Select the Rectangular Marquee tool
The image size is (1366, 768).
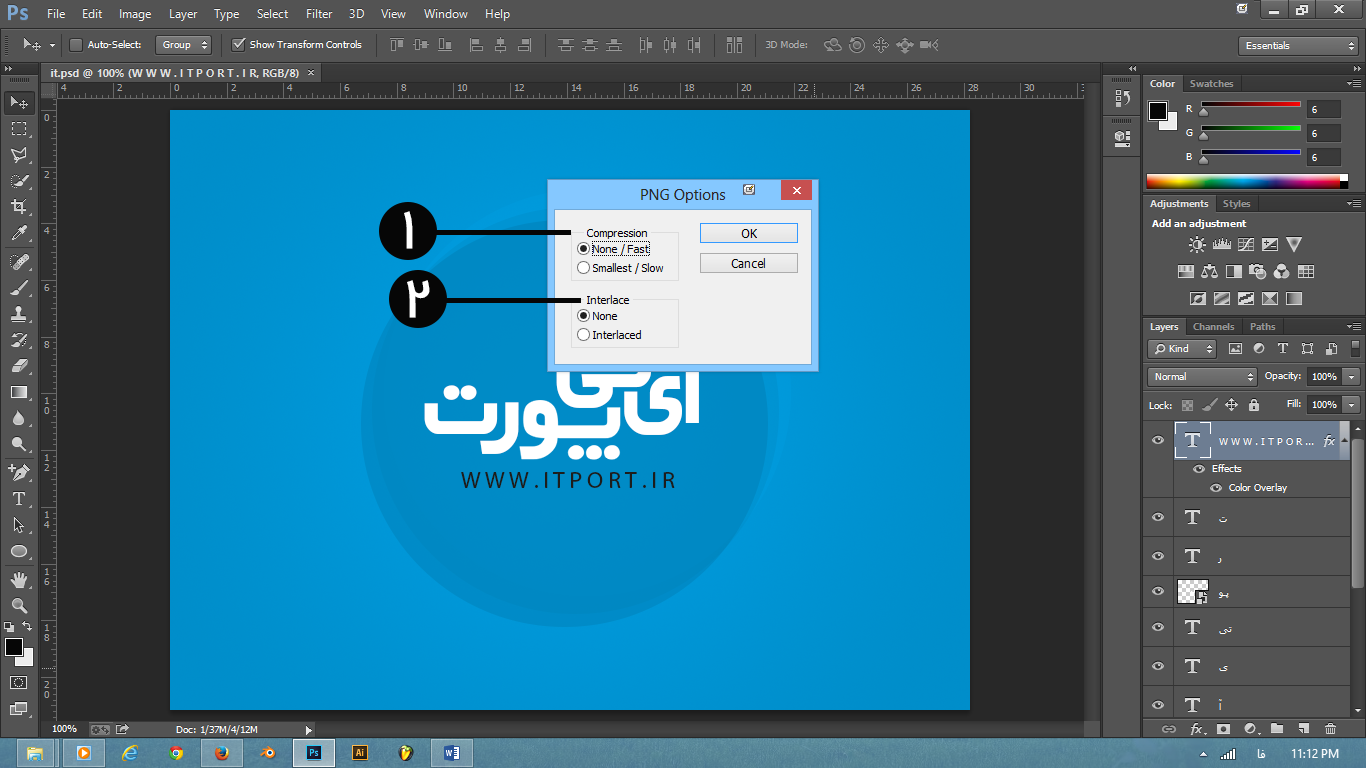click(19, 129)
